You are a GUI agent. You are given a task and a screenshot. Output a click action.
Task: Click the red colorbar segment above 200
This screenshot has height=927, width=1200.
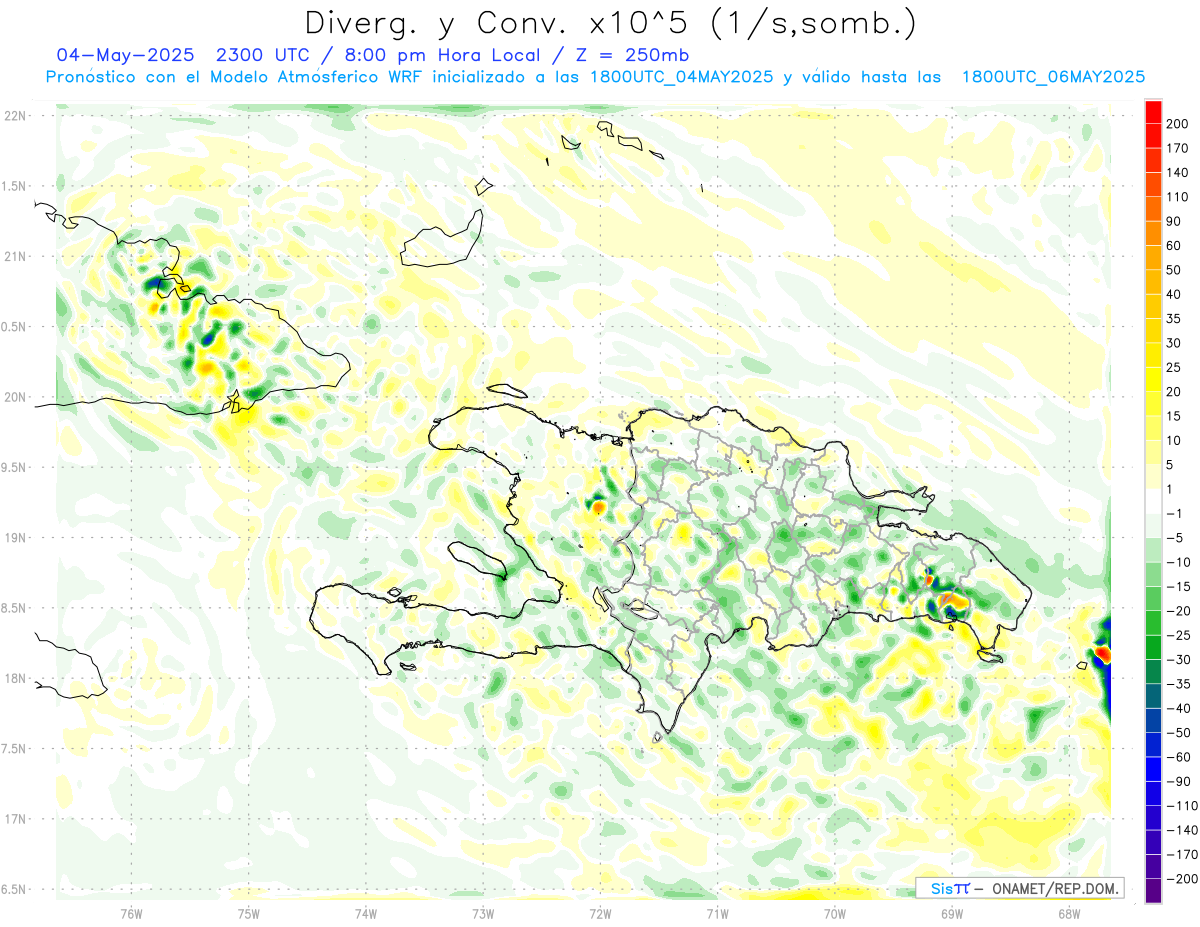point(1153,111)
